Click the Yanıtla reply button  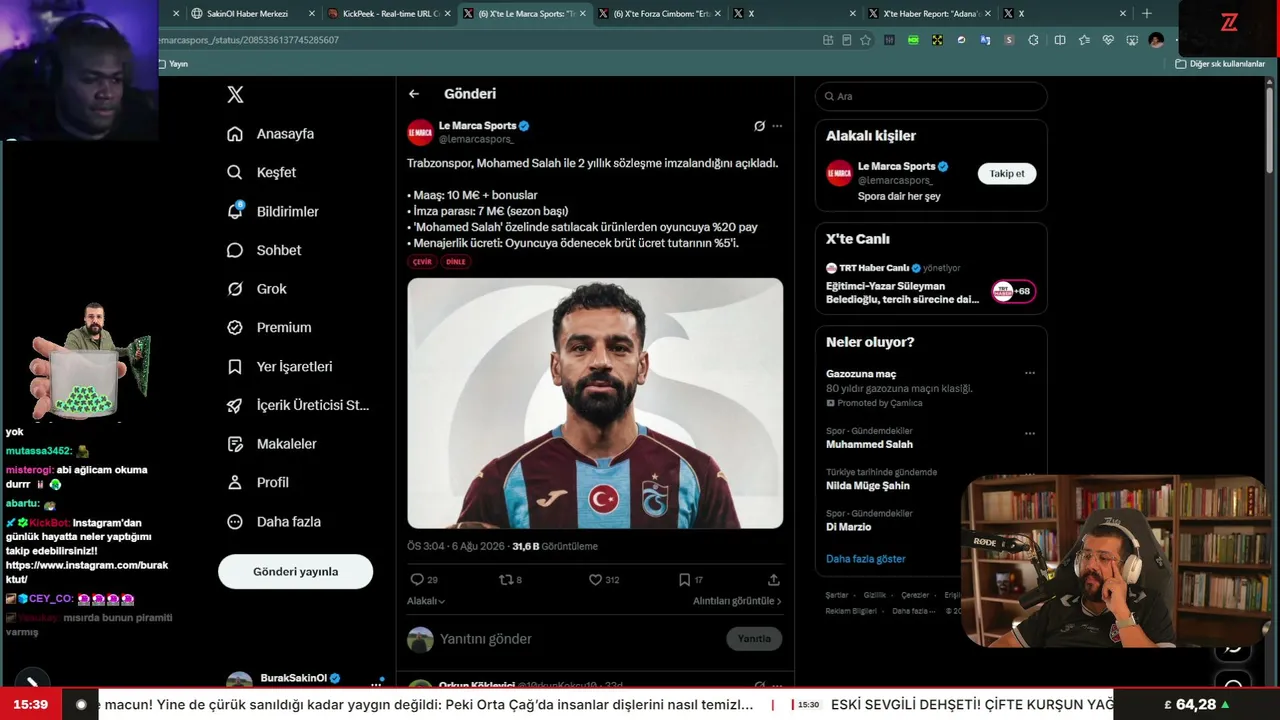(754, 639)
